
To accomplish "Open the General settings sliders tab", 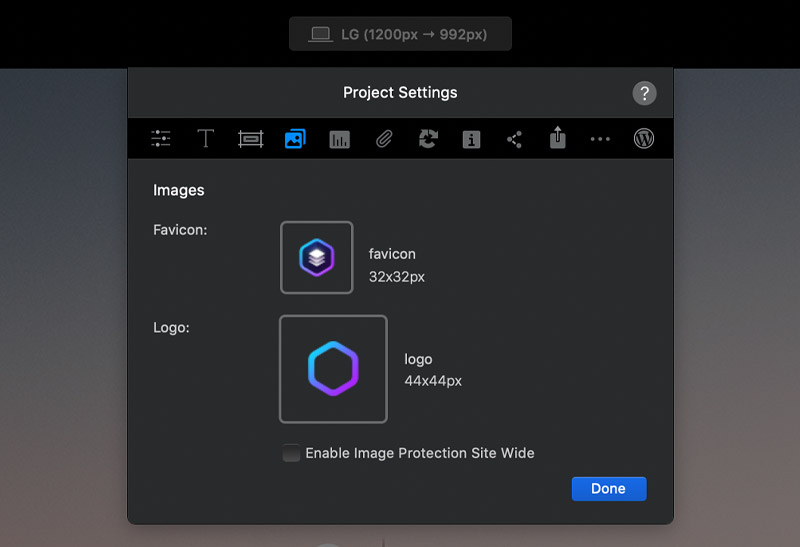I will (161, 138).
